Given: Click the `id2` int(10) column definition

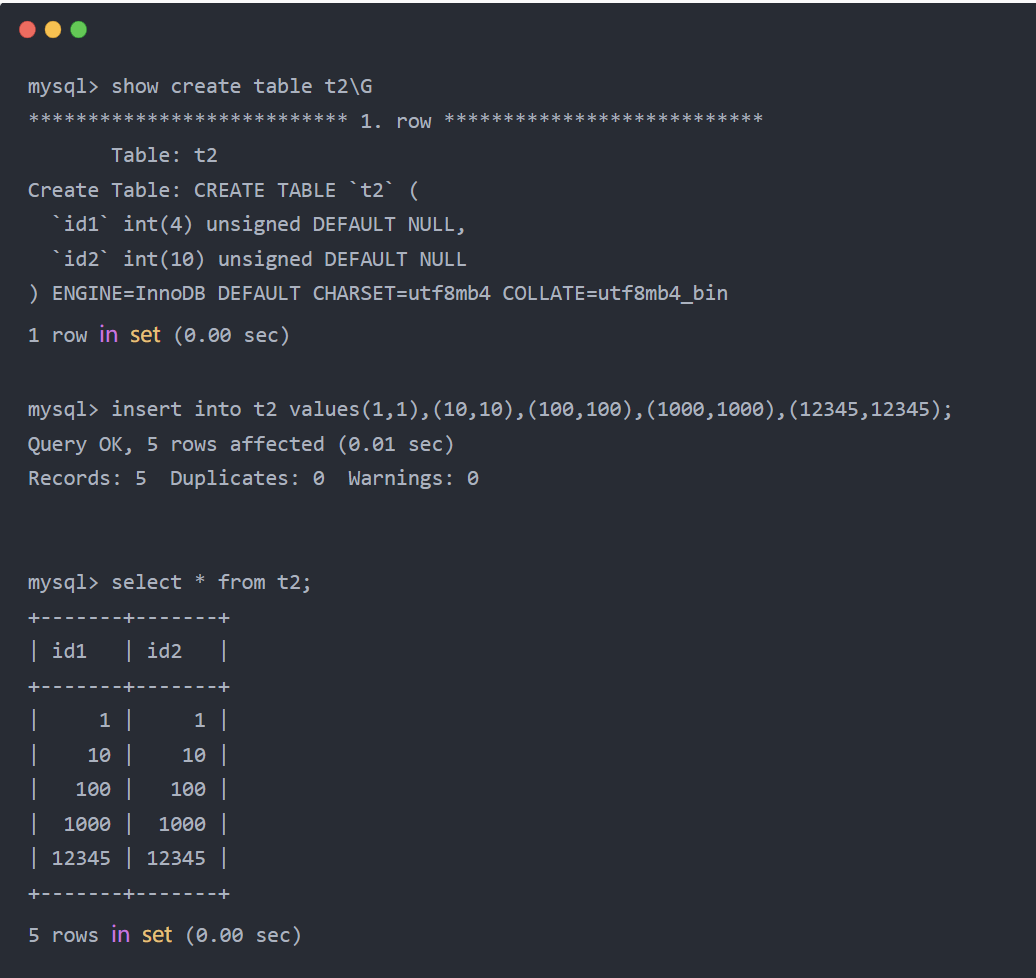Looking at the screenshot, I should [x=259, y=259].
